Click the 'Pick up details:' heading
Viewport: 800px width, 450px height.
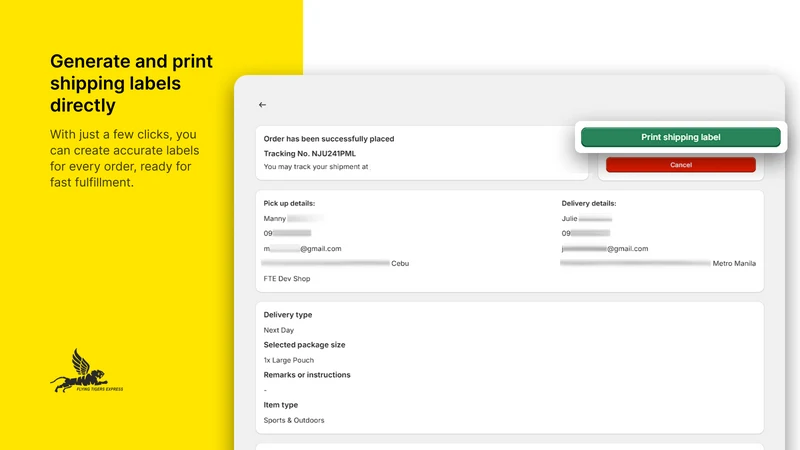point(289,203)
